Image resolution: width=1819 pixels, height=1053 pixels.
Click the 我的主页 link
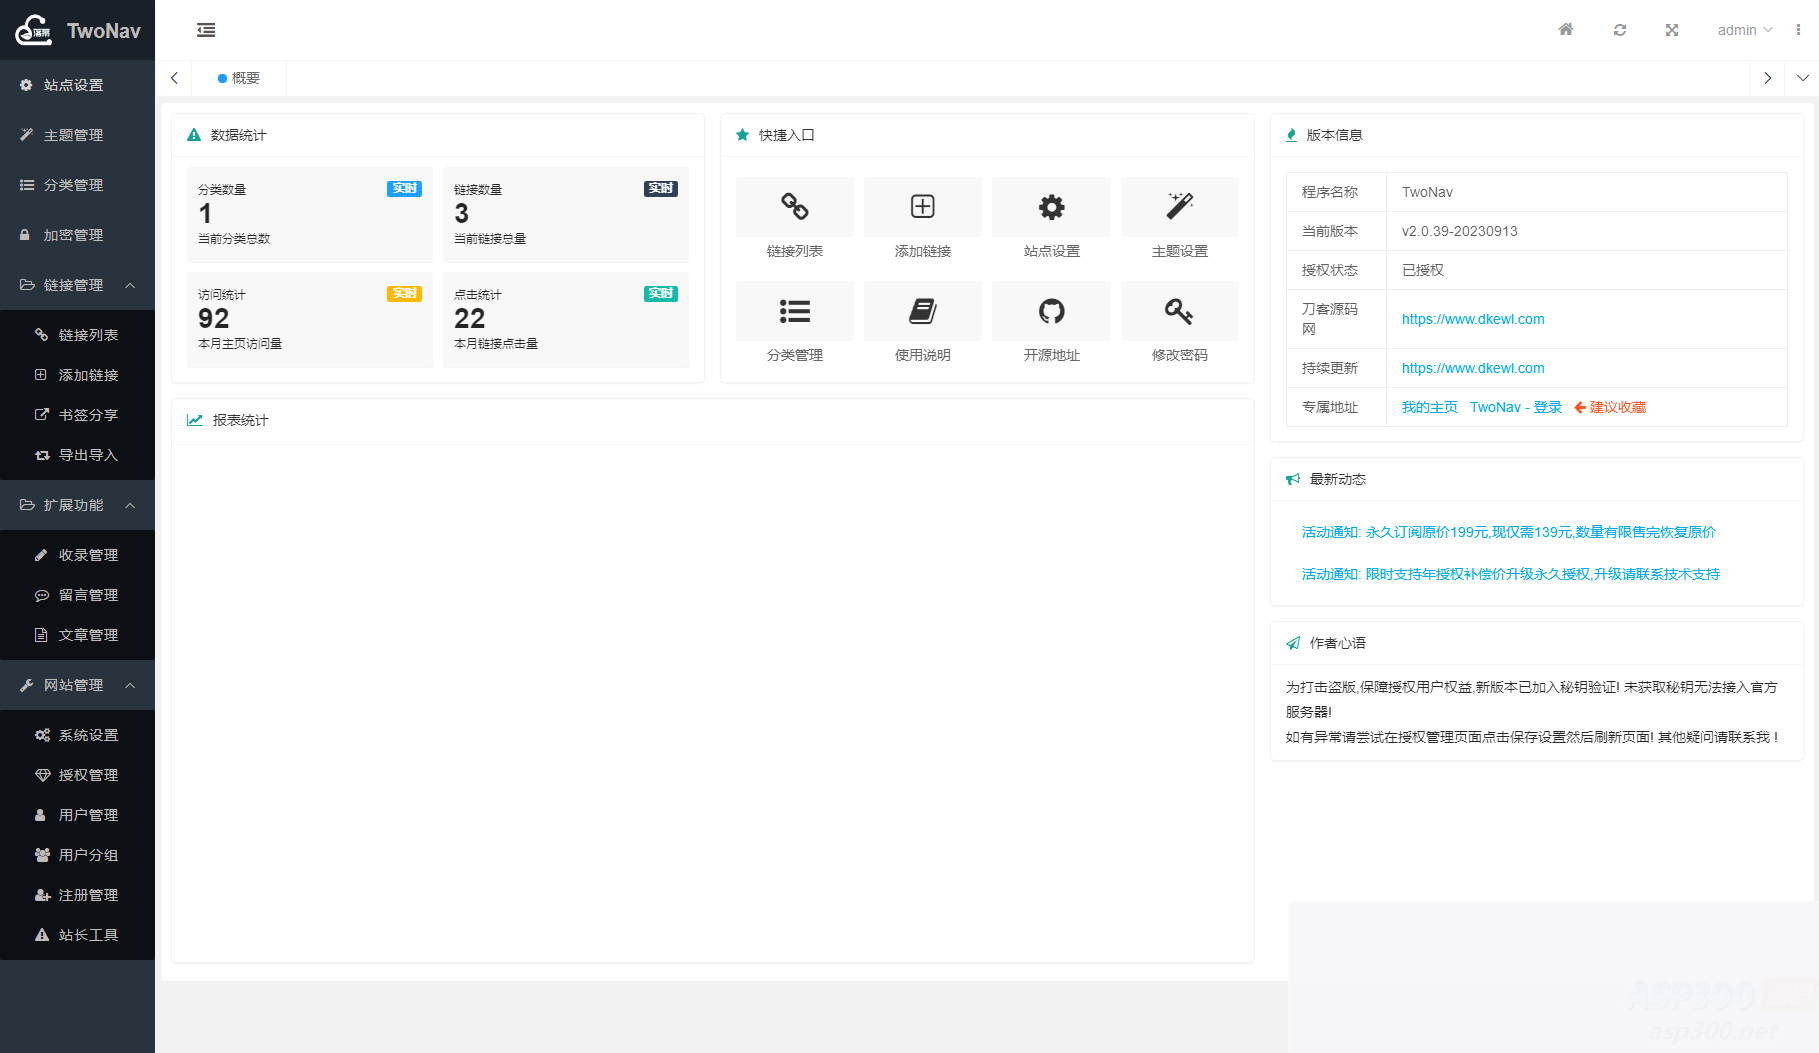pyautogui.click(x=1429, y=407)
